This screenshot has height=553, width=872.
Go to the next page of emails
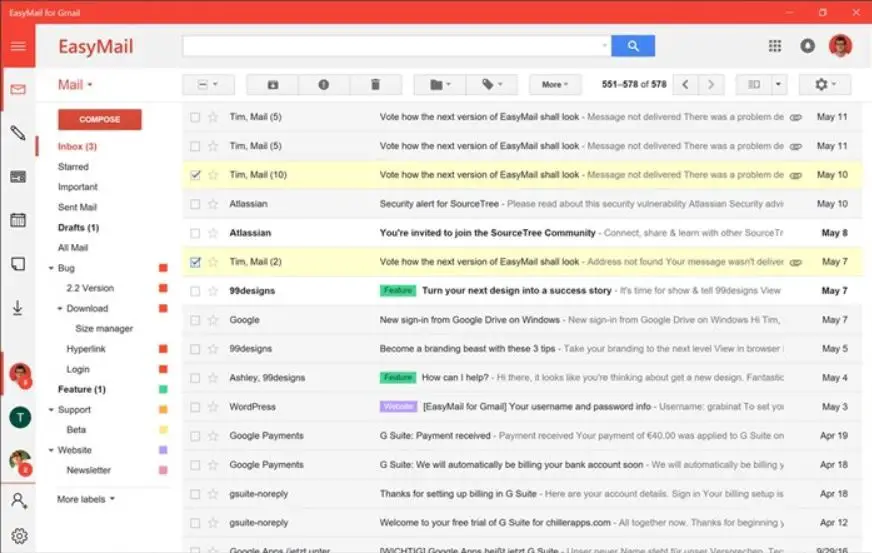point(711,85)
